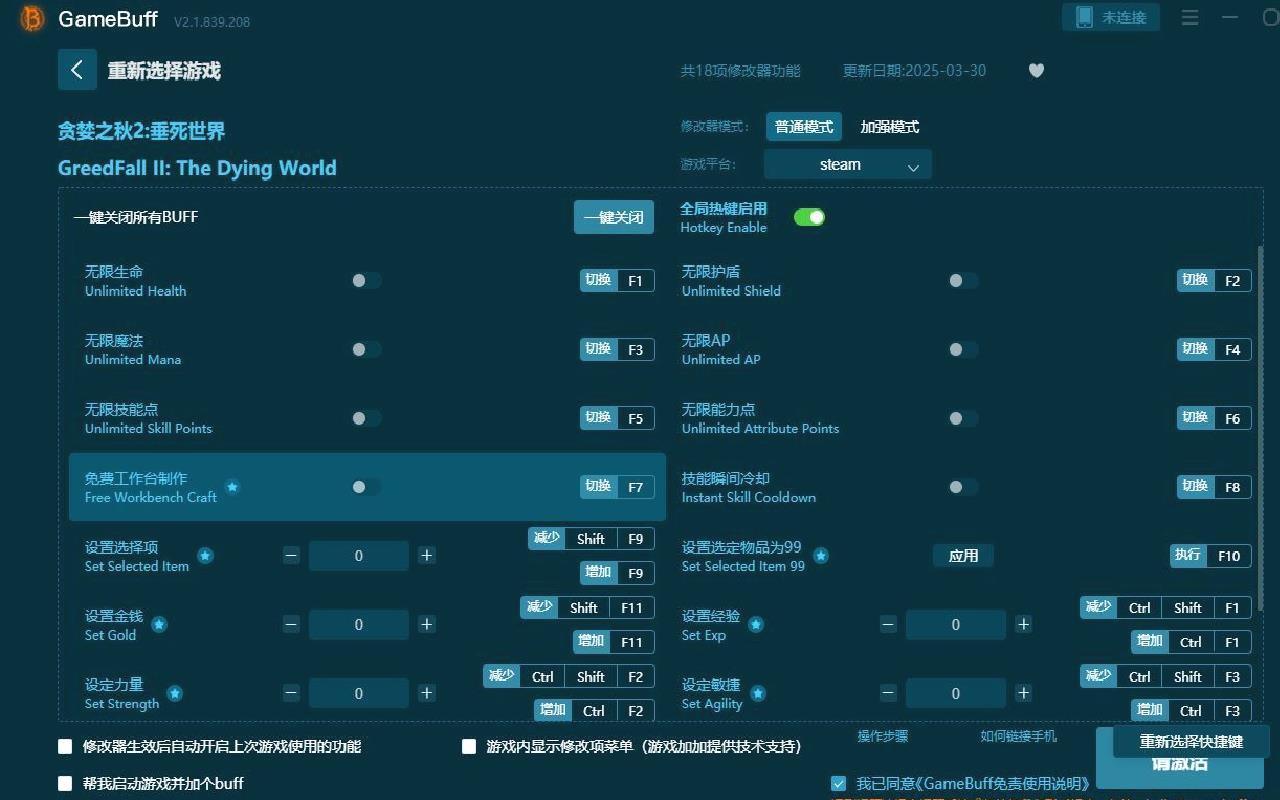Increase Set Gold value with plus
Image resolution: width=1280 pixels, height=800 pixels.
click(426, 624)
